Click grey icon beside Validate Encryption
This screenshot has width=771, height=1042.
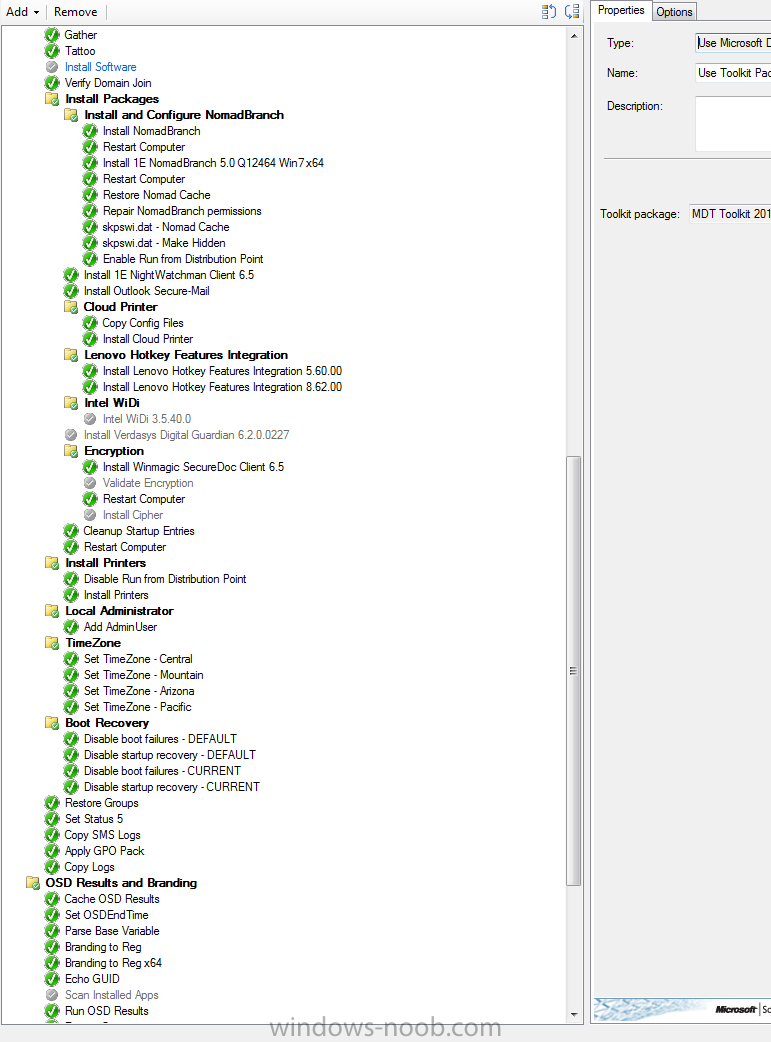click(x=90, y=482)
